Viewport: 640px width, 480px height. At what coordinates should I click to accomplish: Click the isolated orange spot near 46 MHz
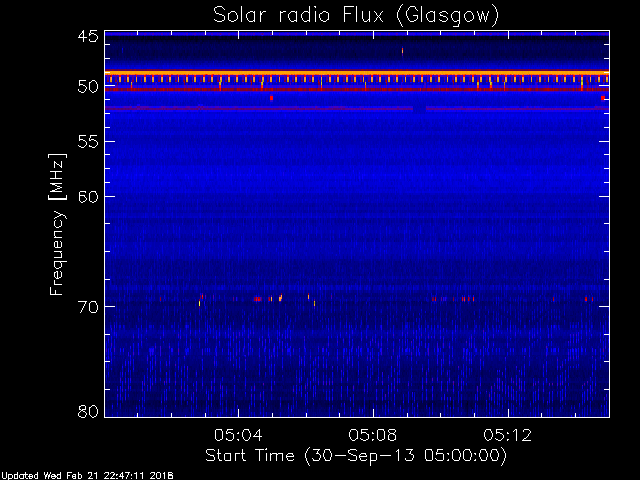pyautogui.click(x=402, y=51)
